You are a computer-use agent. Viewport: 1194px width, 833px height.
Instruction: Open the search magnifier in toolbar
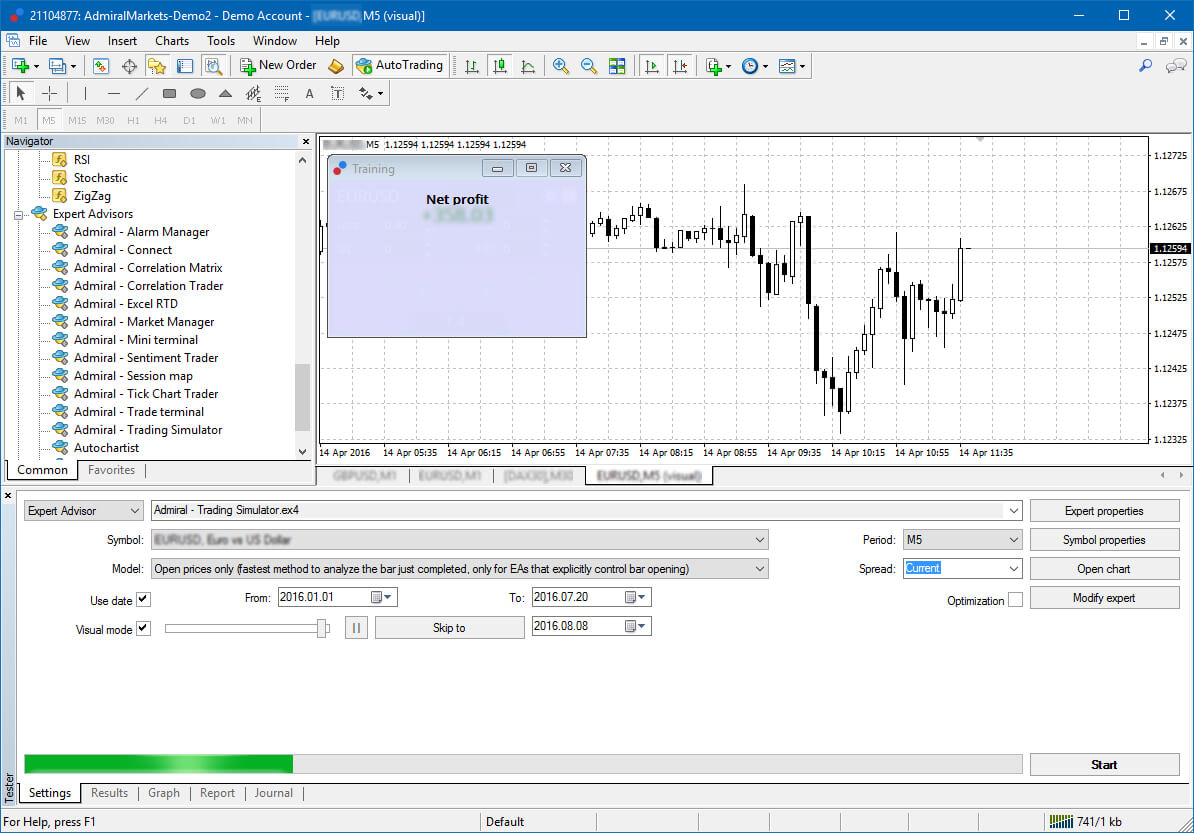(x=1145, y=66)
